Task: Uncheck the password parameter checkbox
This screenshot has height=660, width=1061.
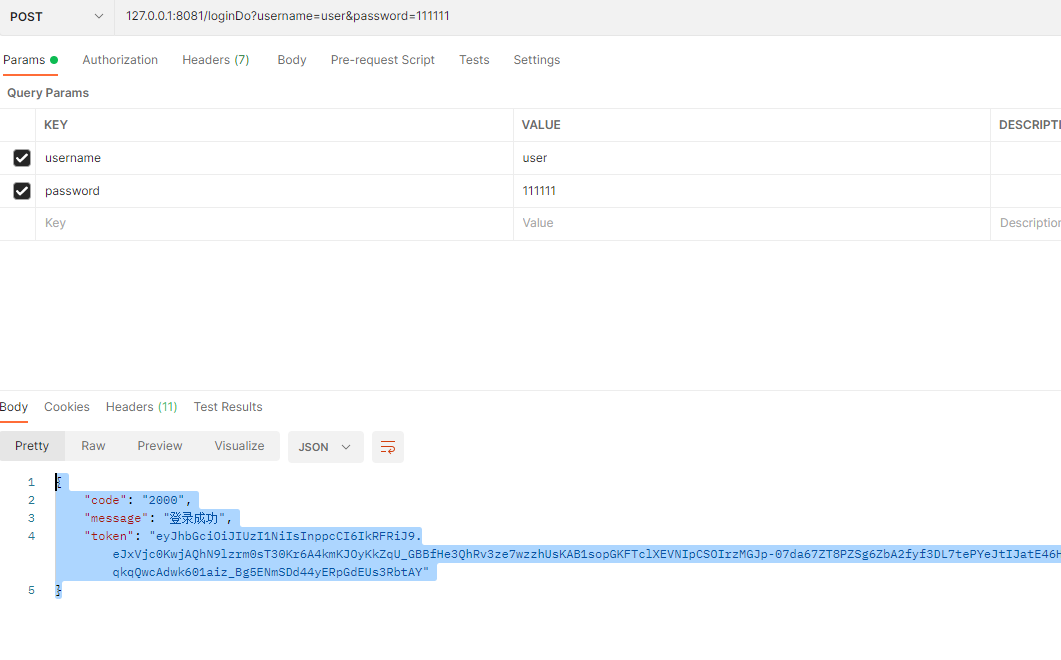Action: click(x=22, y=191)
